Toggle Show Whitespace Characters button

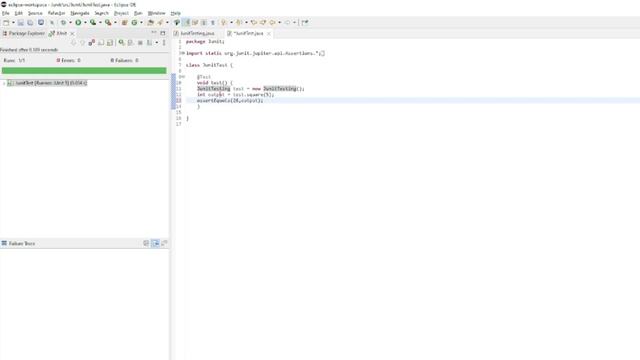[x=213, y=22]
